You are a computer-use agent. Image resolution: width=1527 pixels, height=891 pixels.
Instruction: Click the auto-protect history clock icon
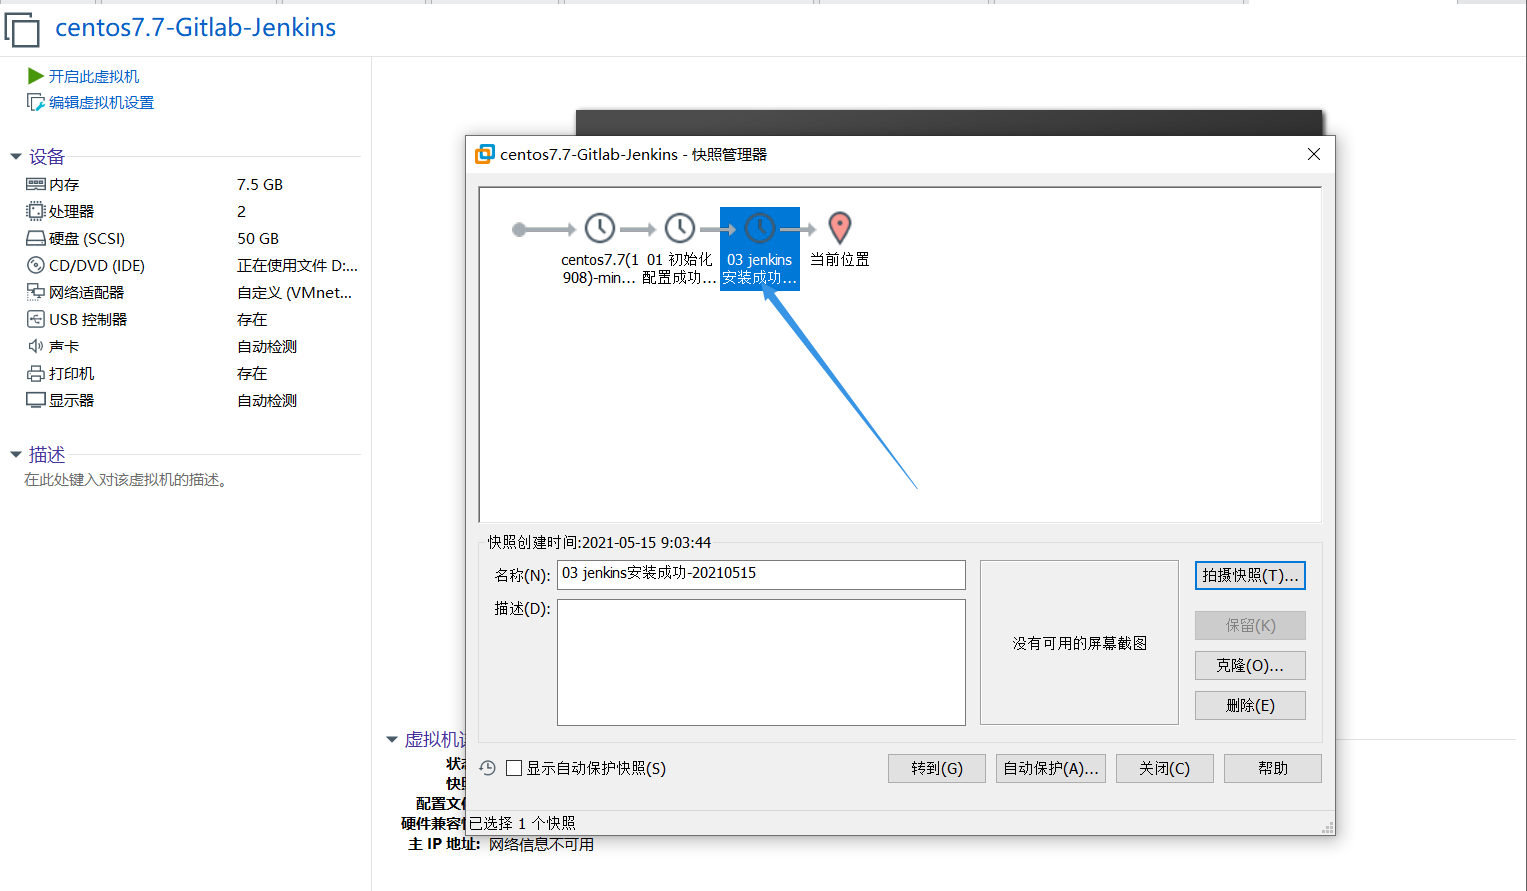[488, 768]
